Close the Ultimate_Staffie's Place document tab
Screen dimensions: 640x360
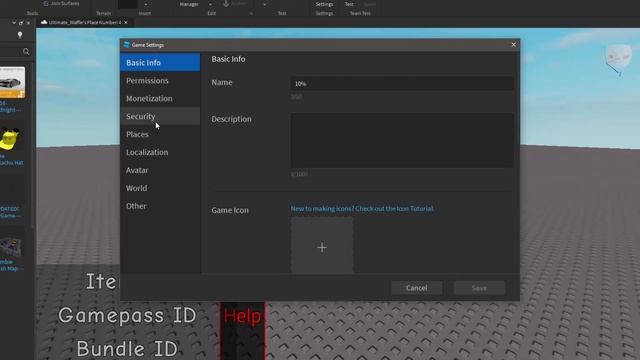(126, 22)
